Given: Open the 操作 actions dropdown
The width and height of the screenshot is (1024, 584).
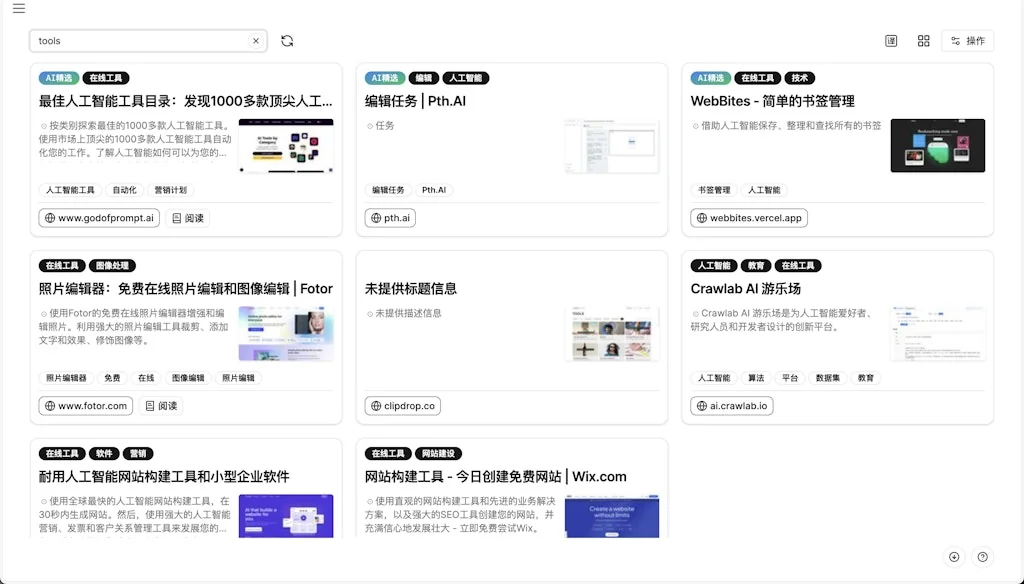Looking at the screenshot, I should pos(966,40).
